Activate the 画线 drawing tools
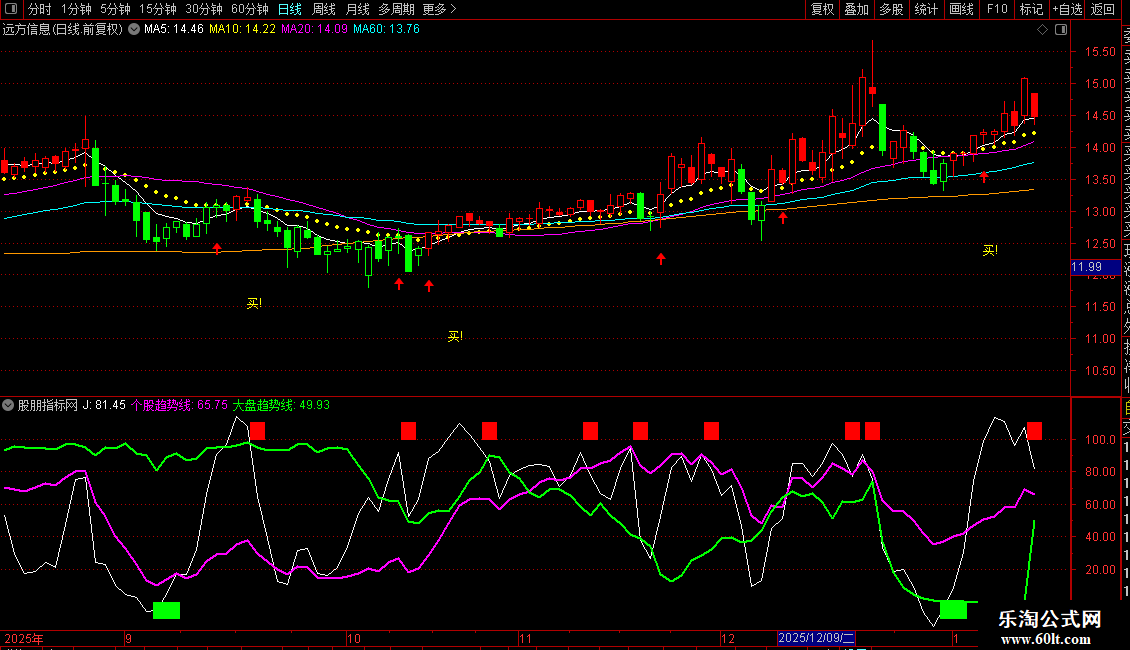This screenshot has height=650, width=1130. pos(961,9)
